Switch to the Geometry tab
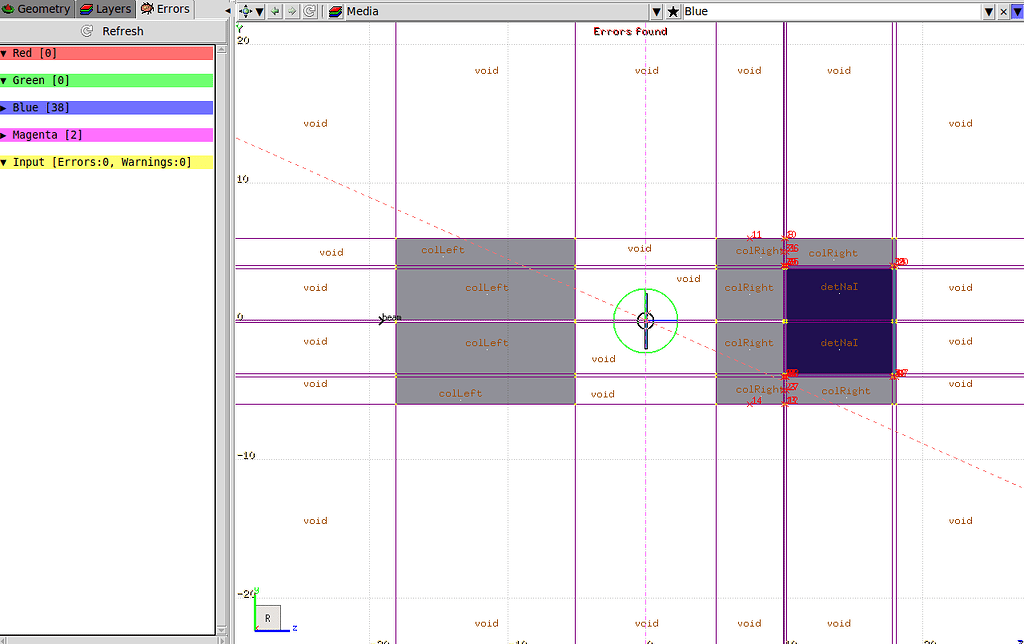The height and width of the screenshot is (644, 1024). point(37,8)
